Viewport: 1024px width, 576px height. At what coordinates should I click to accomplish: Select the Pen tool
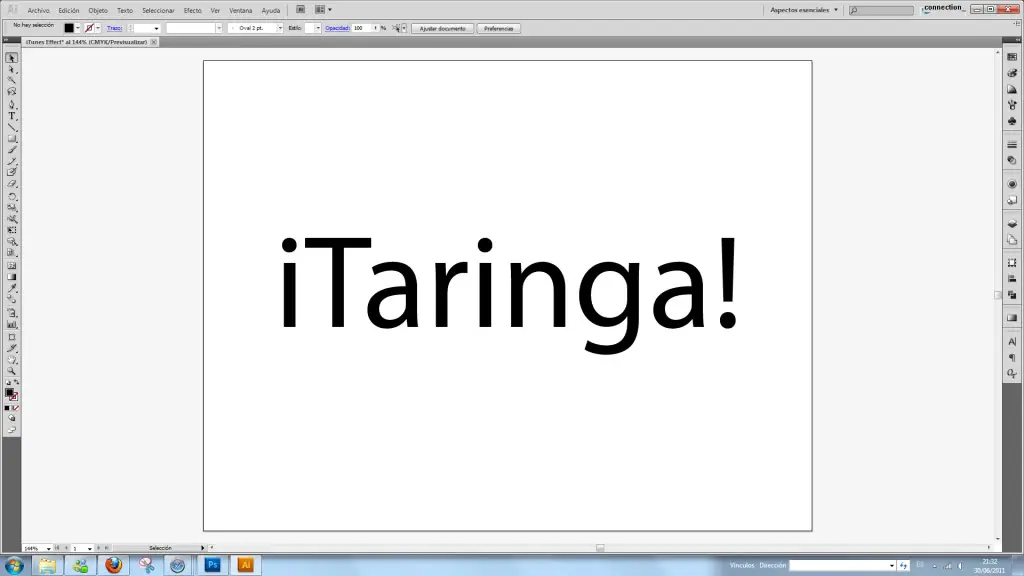pos(12,104)
